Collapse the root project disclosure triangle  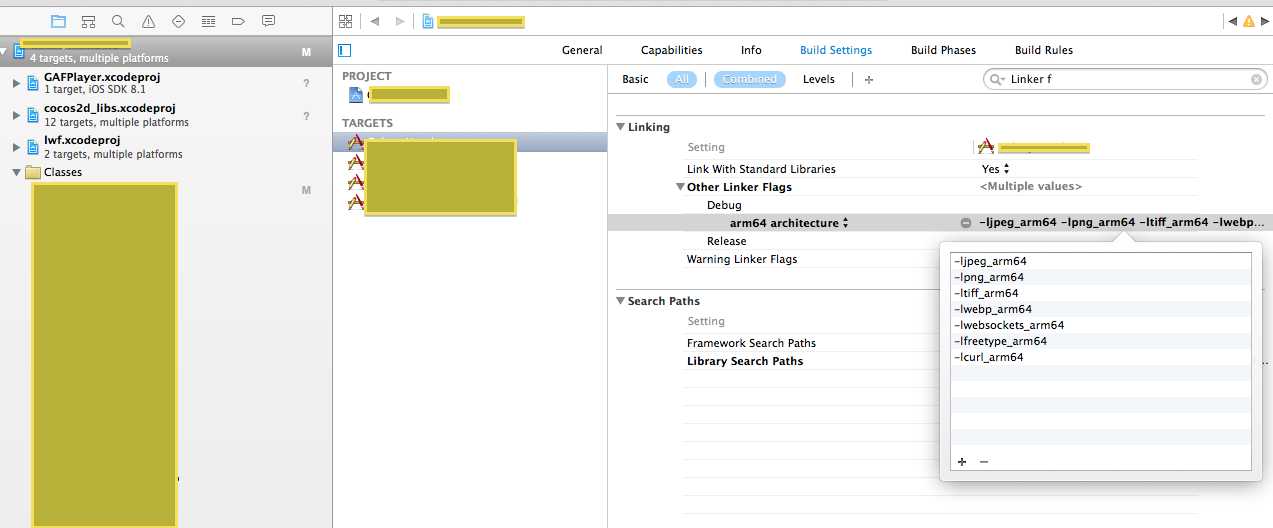5,50
